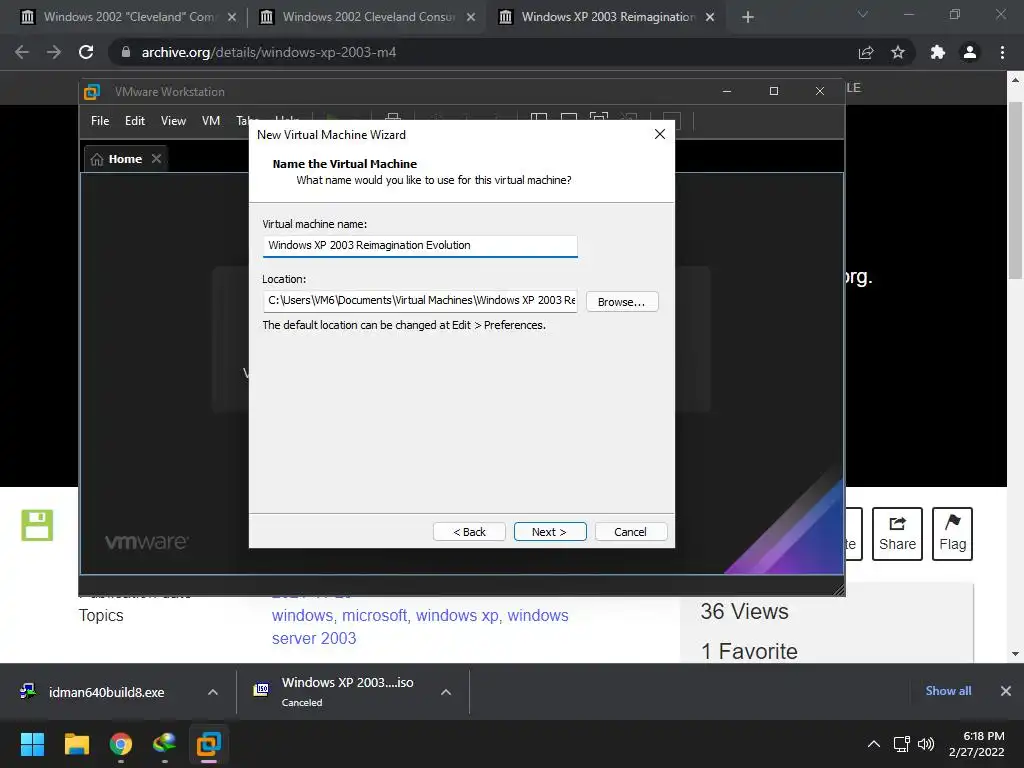Screen dimensions: 1024x768
Task: Open VMware Workstation File menu
Action: tap(100, 121)
